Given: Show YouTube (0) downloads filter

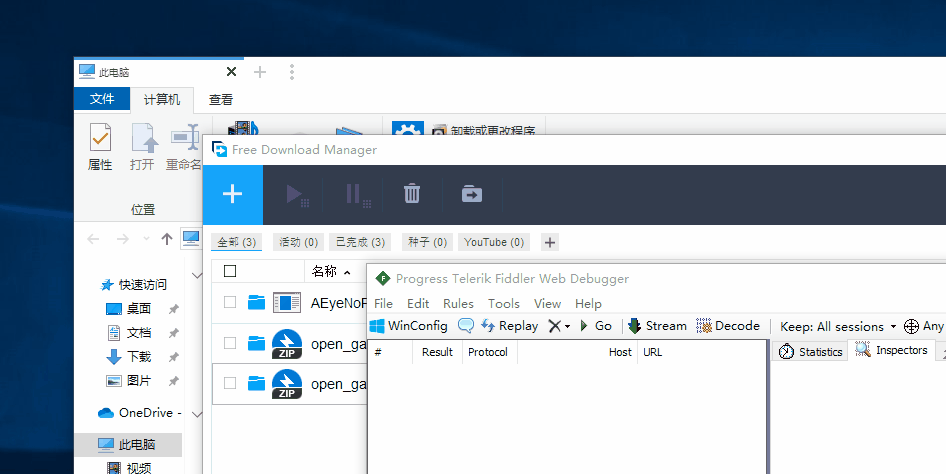Looking at the screenshot, I should (x=494, y=242).
